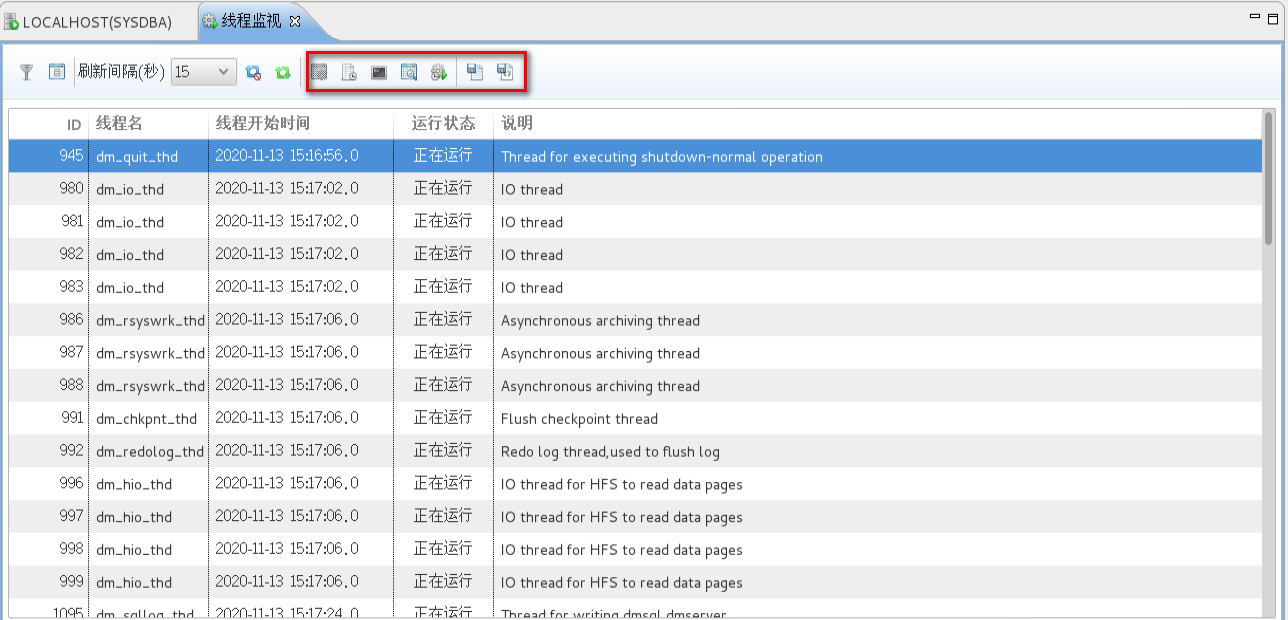Click the start time cell in row 981

(287, 222)
